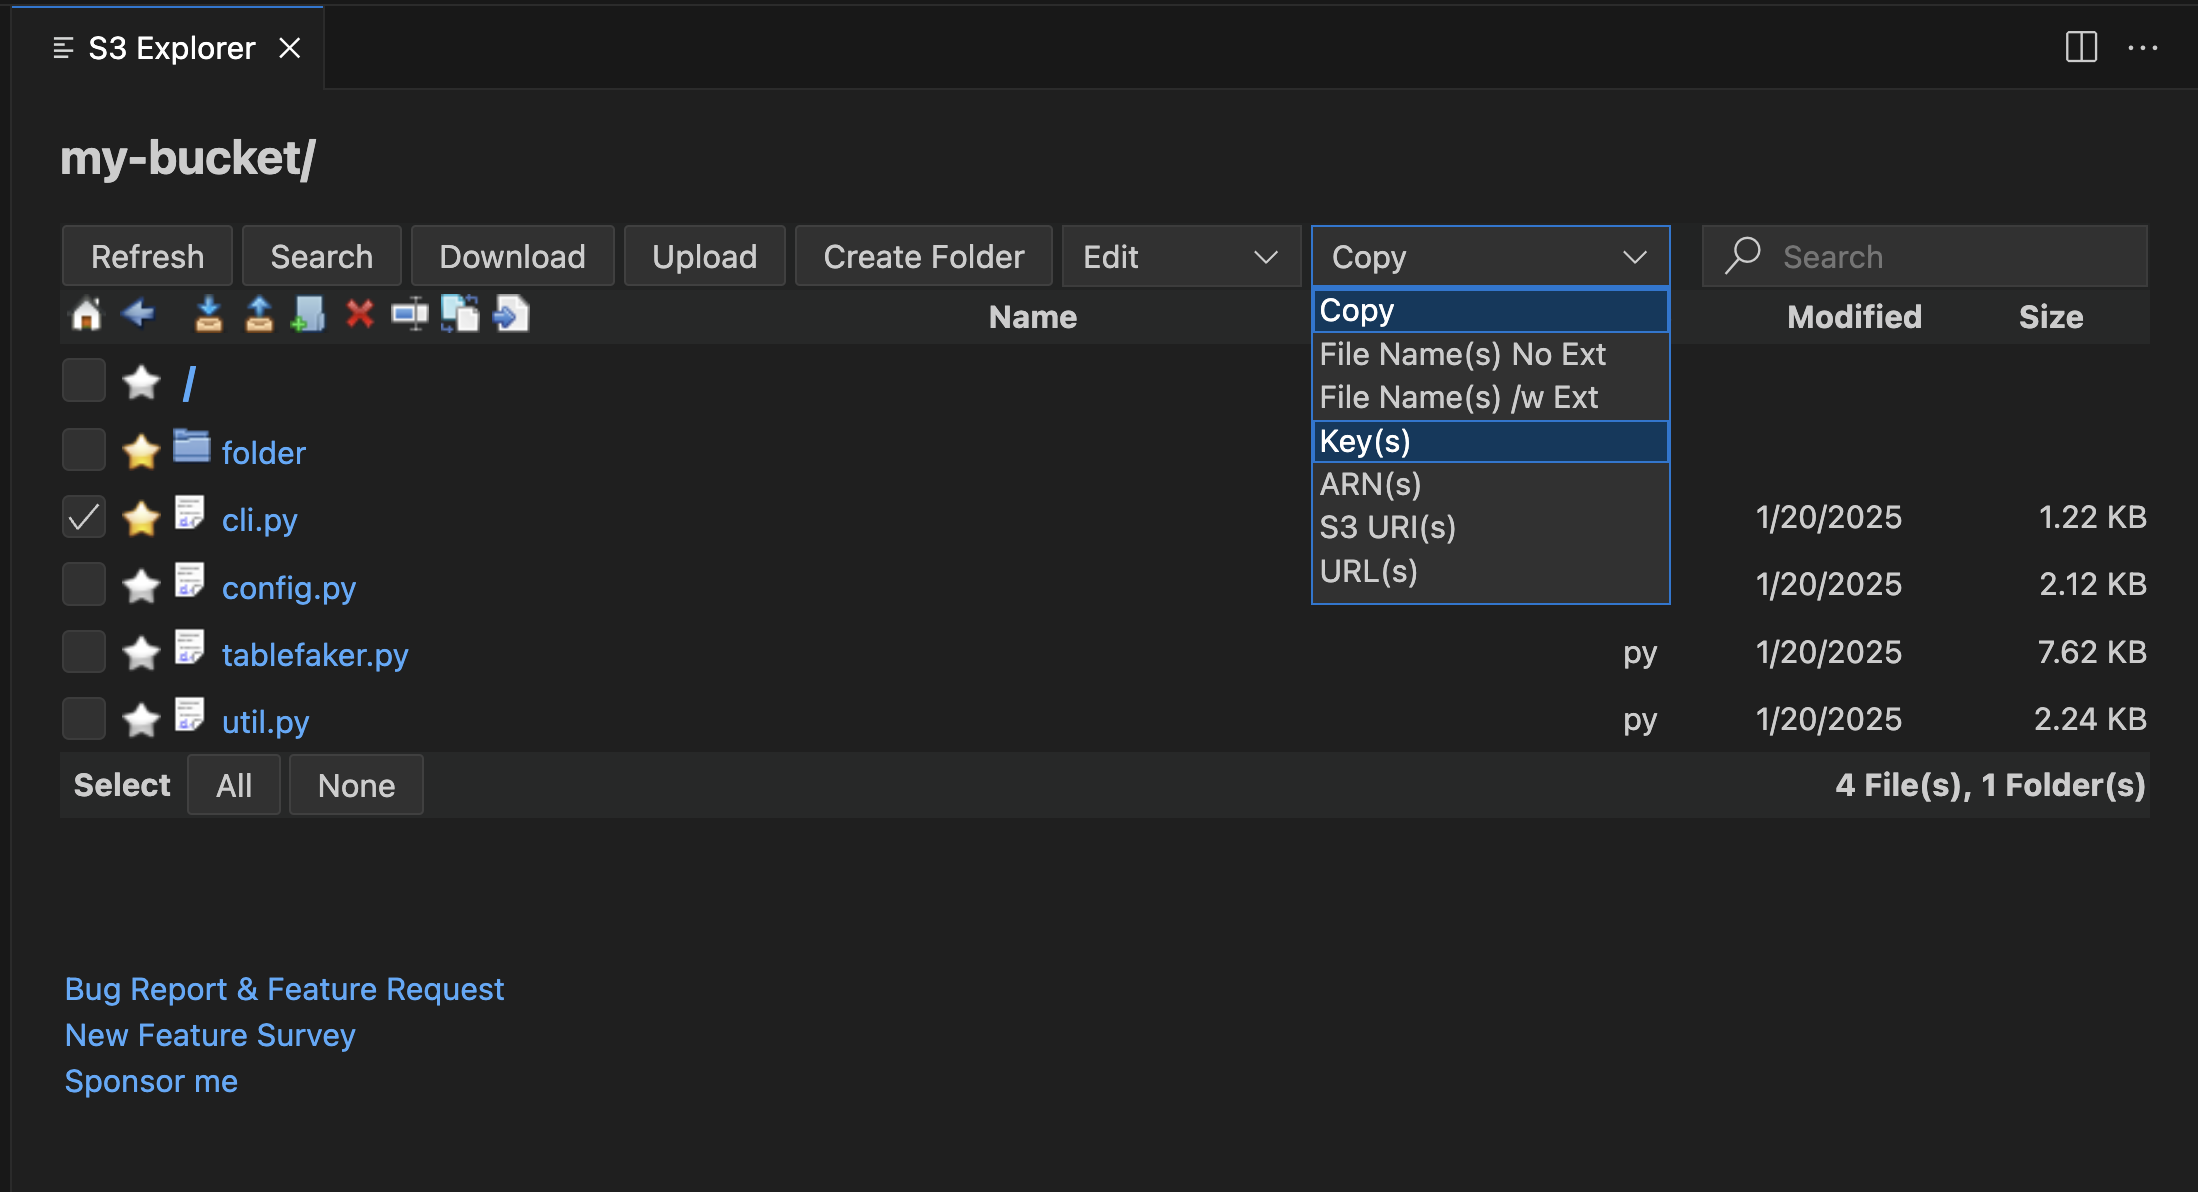Viewport: 2198px width, 1192px height.
Task: Expand the Copy dropdown chevron
Action: (1635, 256)
